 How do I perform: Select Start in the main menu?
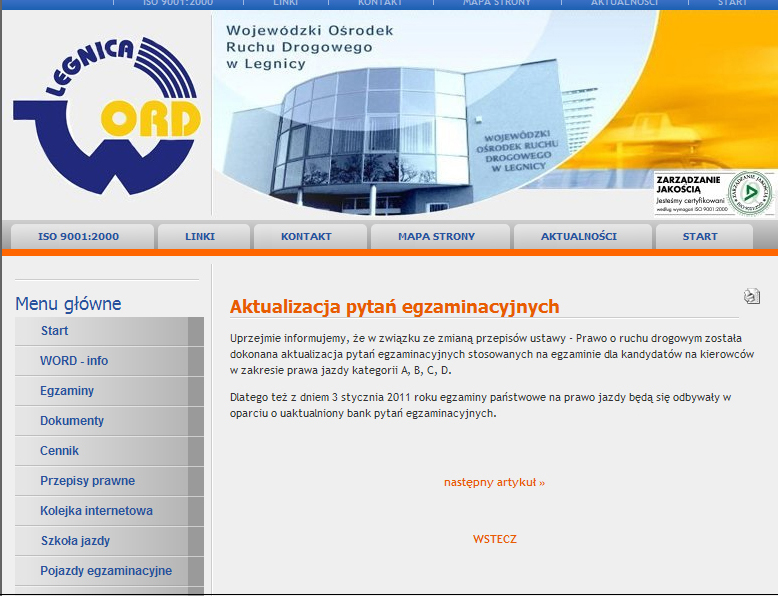pyautogui.click(x=109, y=331)
